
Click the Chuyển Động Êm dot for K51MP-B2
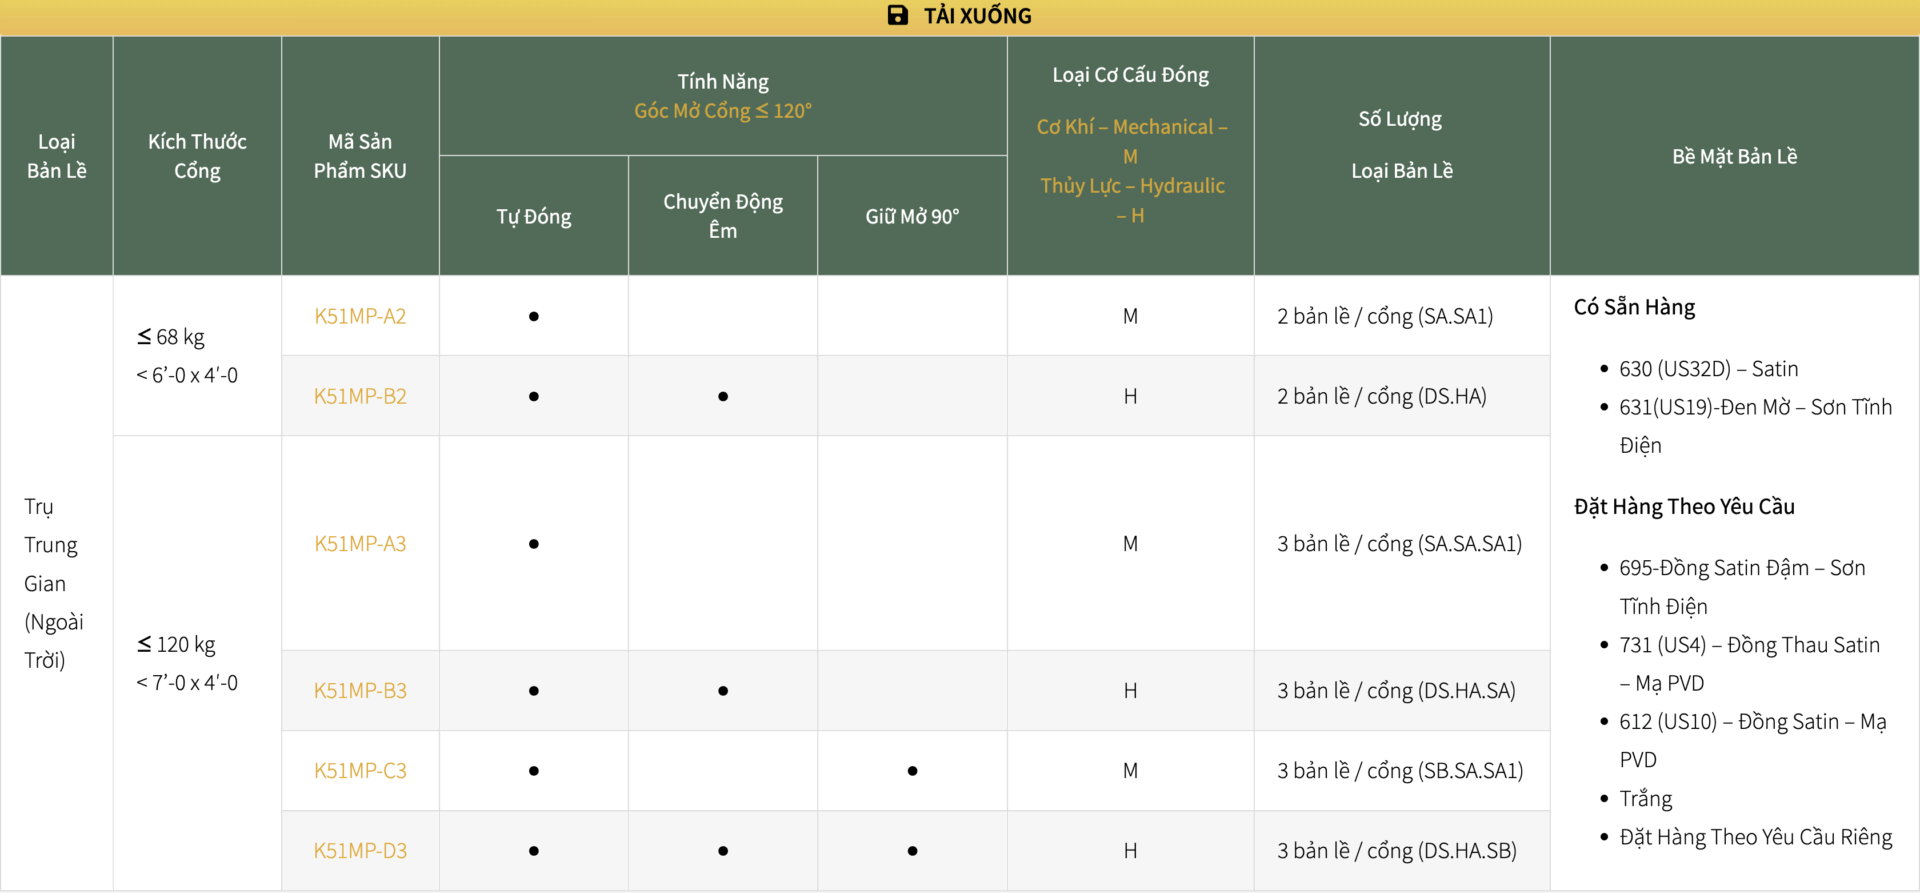tap(723, 397)
